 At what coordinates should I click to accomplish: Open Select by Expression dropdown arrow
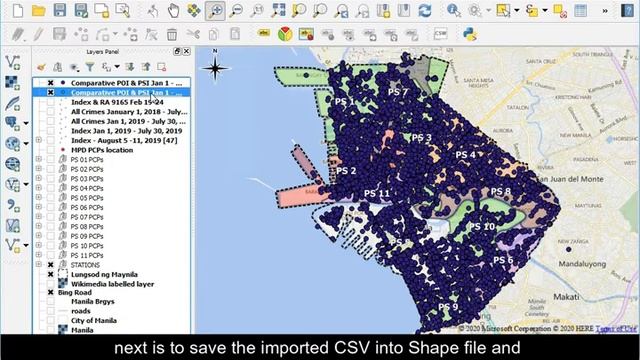(545, 11)
